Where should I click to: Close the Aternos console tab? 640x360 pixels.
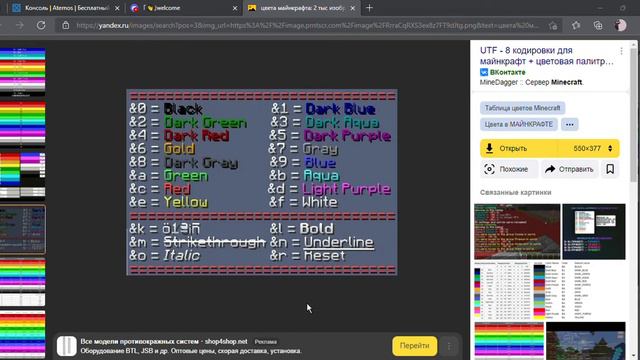tap(117, 8)
